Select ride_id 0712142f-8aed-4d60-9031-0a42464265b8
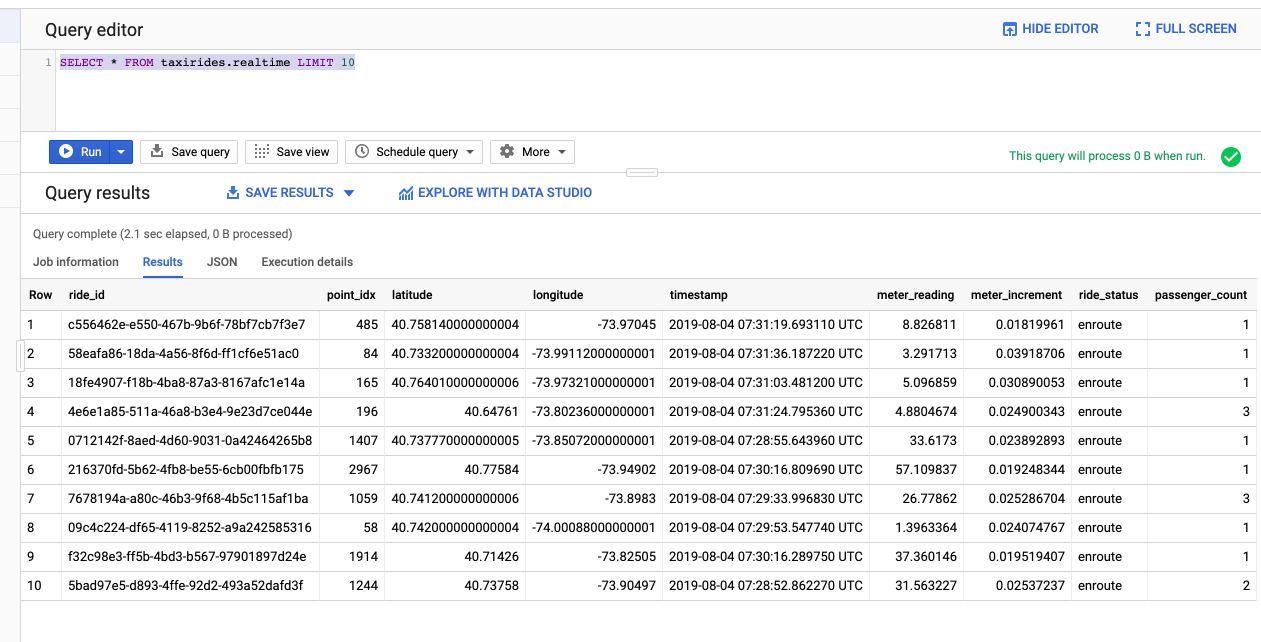 190,440
